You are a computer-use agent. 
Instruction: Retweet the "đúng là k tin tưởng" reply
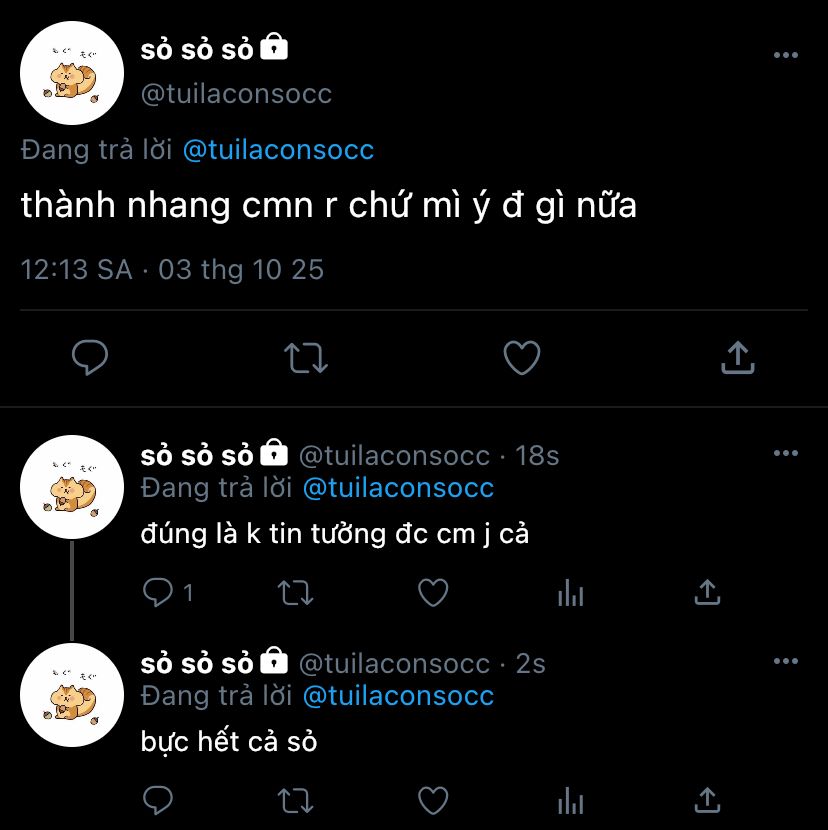pyautogui.click(x=296, y=593)
